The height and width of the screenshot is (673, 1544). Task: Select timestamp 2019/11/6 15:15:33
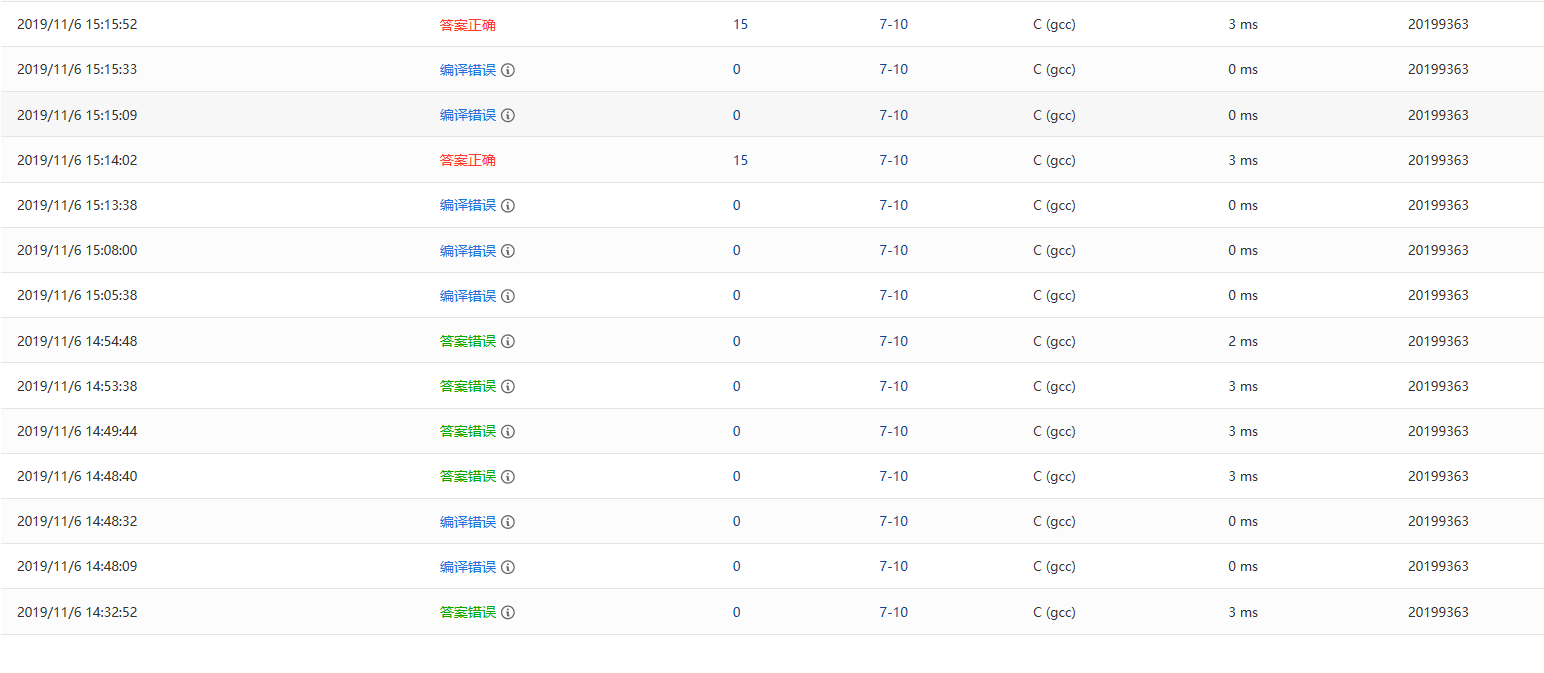pos(77,70)
